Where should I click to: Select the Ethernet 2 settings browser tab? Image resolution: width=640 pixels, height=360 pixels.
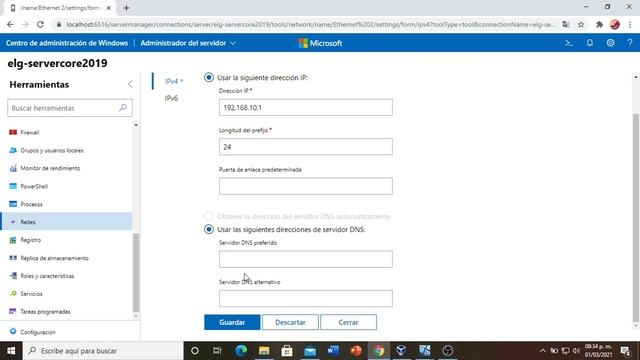pyautogui.click(x=60, y=8)
